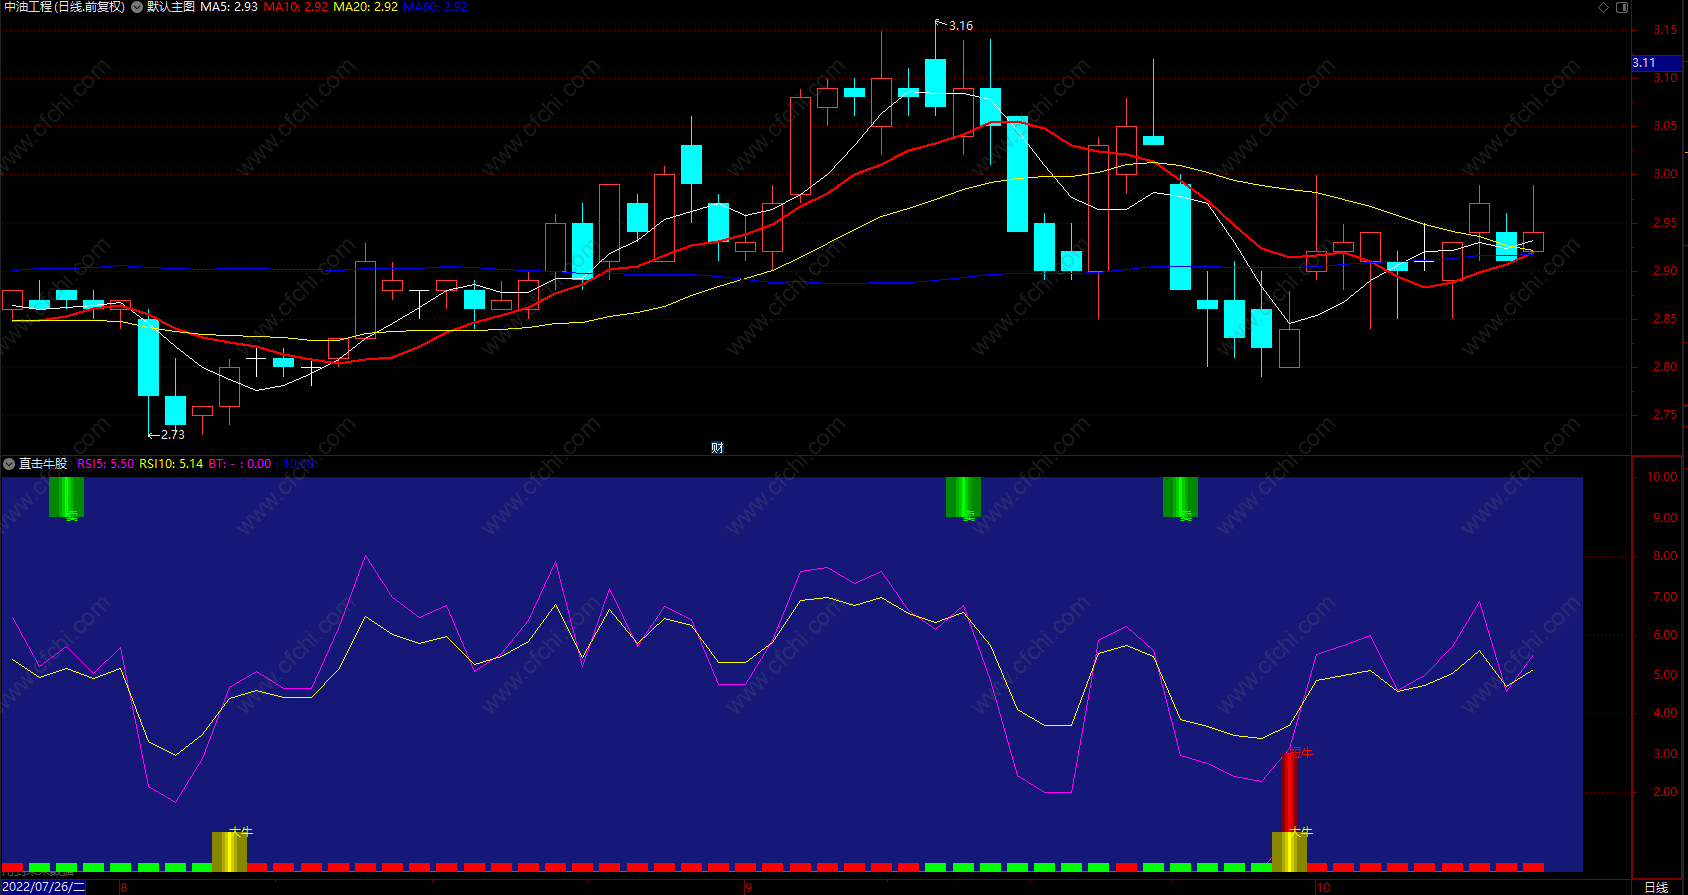Viewport: 1688px width, 895px height.
Task: Click the 直击牛股 indicator name
Action: [43, 464]
